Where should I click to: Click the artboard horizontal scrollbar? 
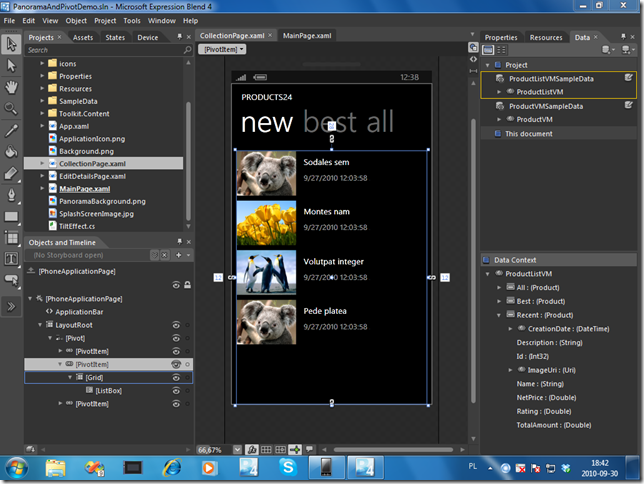[393, 449]
